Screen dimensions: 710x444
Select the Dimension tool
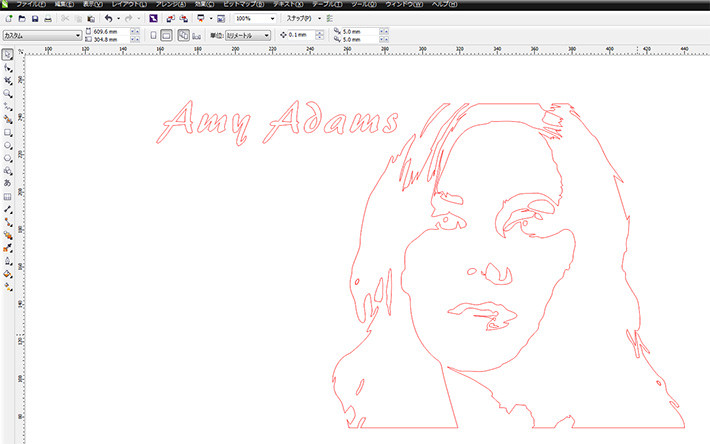click(8, 210)
